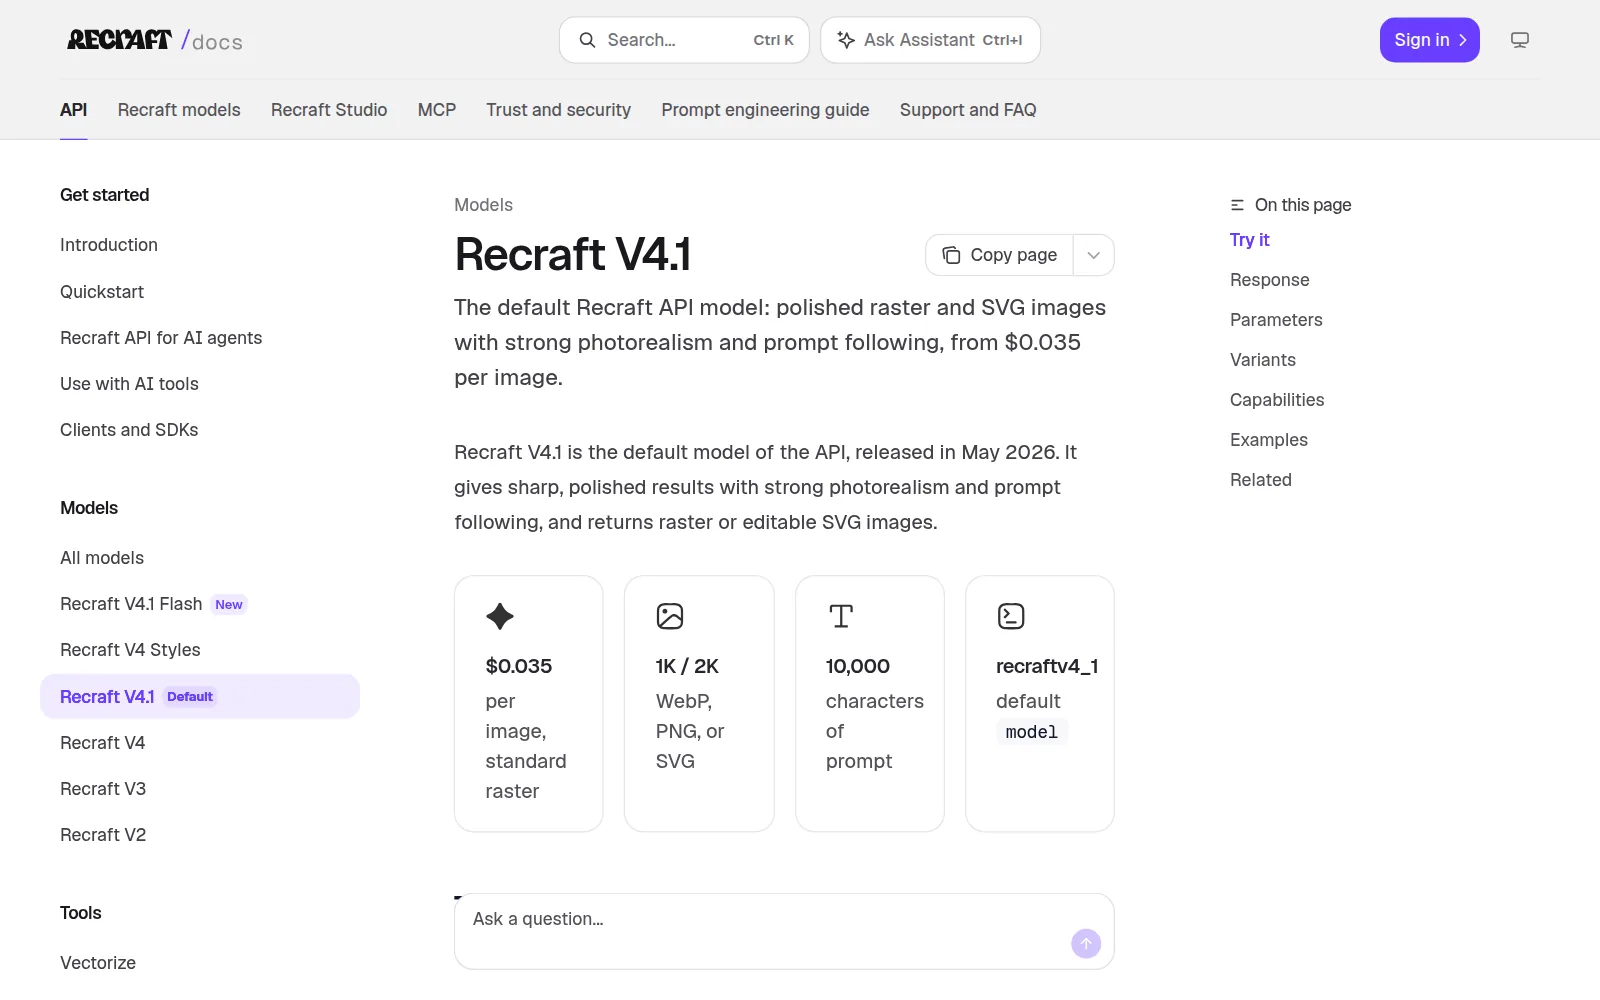Open Recraft V3 in the sidebar
This screenshot has height=1000, width=1600.
(103, 789)
